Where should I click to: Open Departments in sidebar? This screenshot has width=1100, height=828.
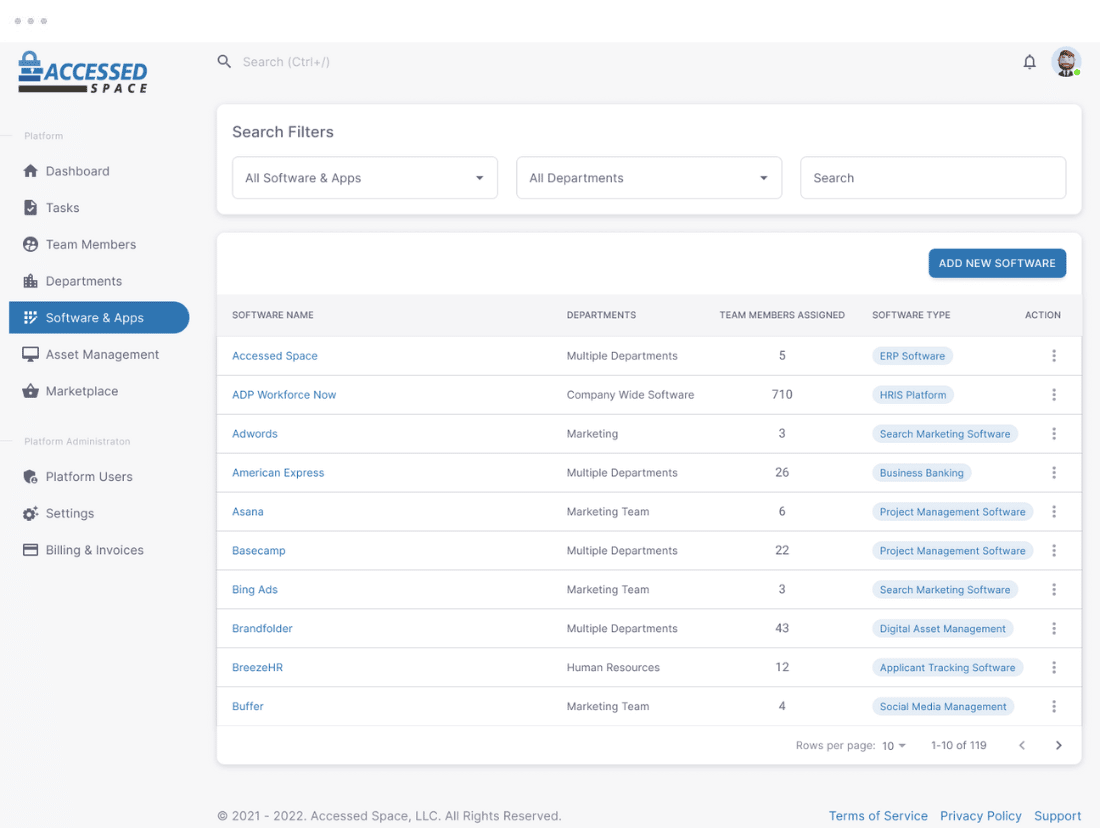point(99,281)
